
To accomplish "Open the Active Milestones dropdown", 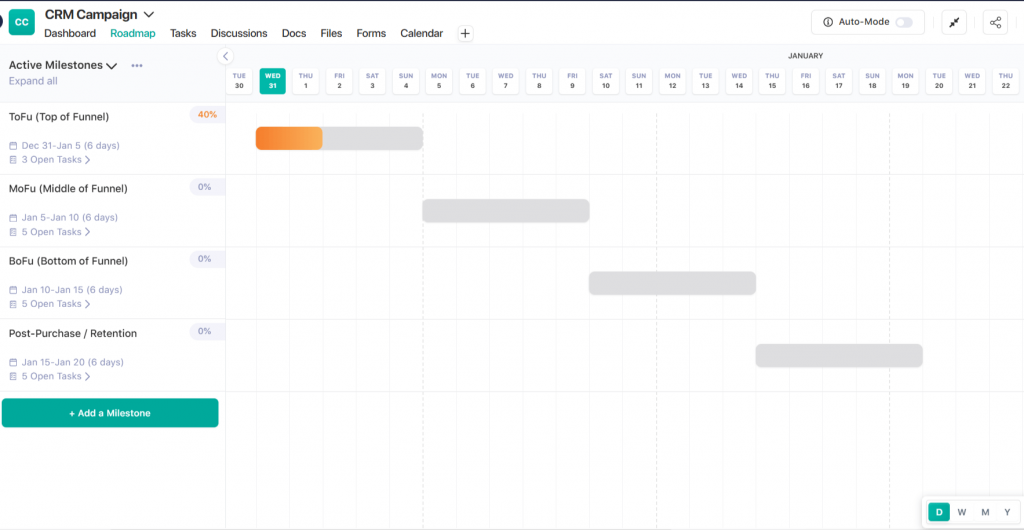I will coord(112,65).
